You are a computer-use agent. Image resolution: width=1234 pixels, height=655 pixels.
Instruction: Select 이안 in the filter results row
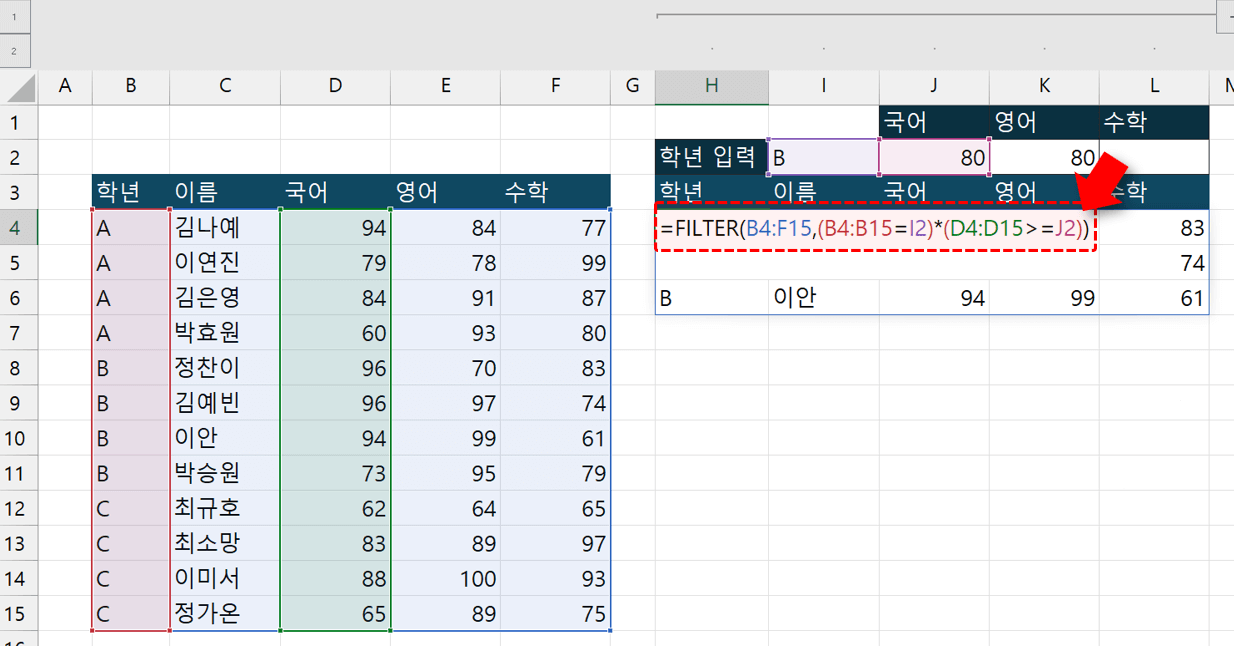click(x=823, y=298)
